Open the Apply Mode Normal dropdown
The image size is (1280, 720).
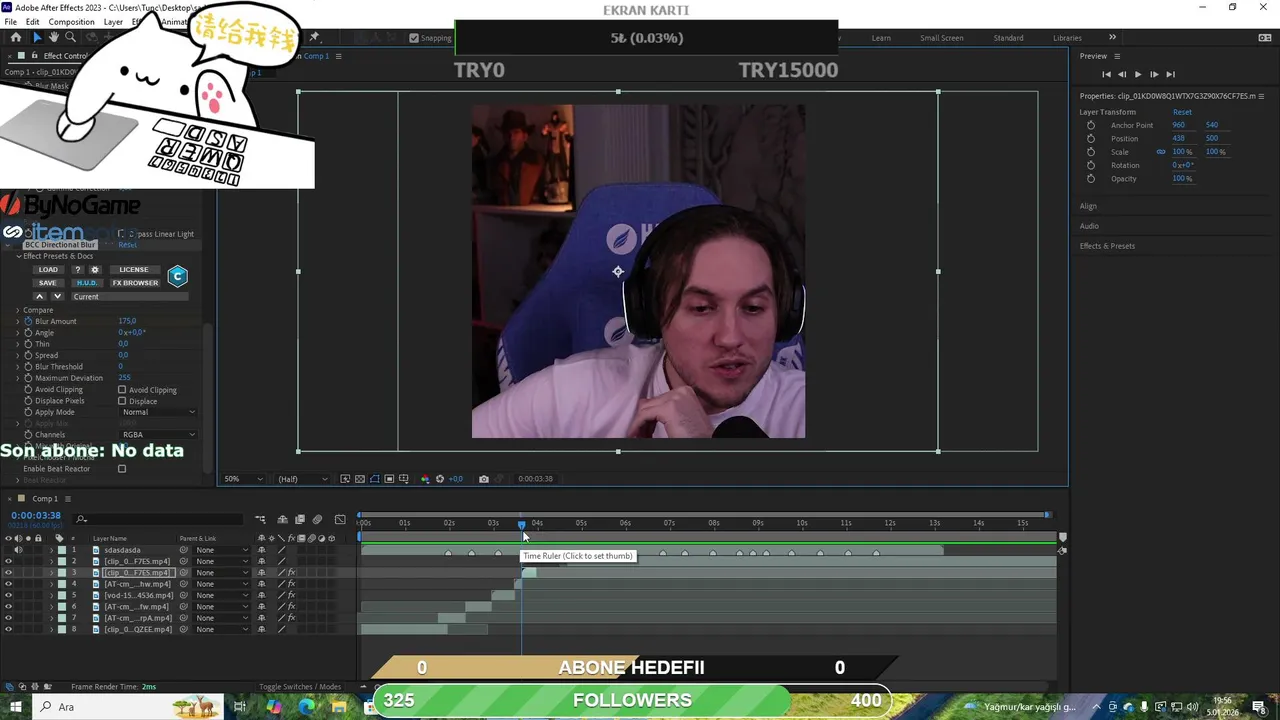click(158, 412)
